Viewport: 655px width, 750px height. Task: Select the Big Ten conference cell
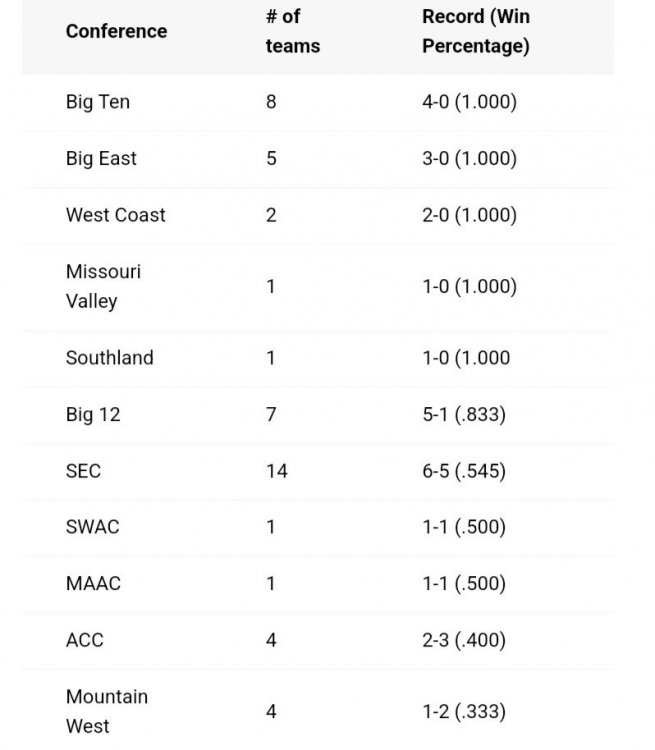[x=98, y=102]
